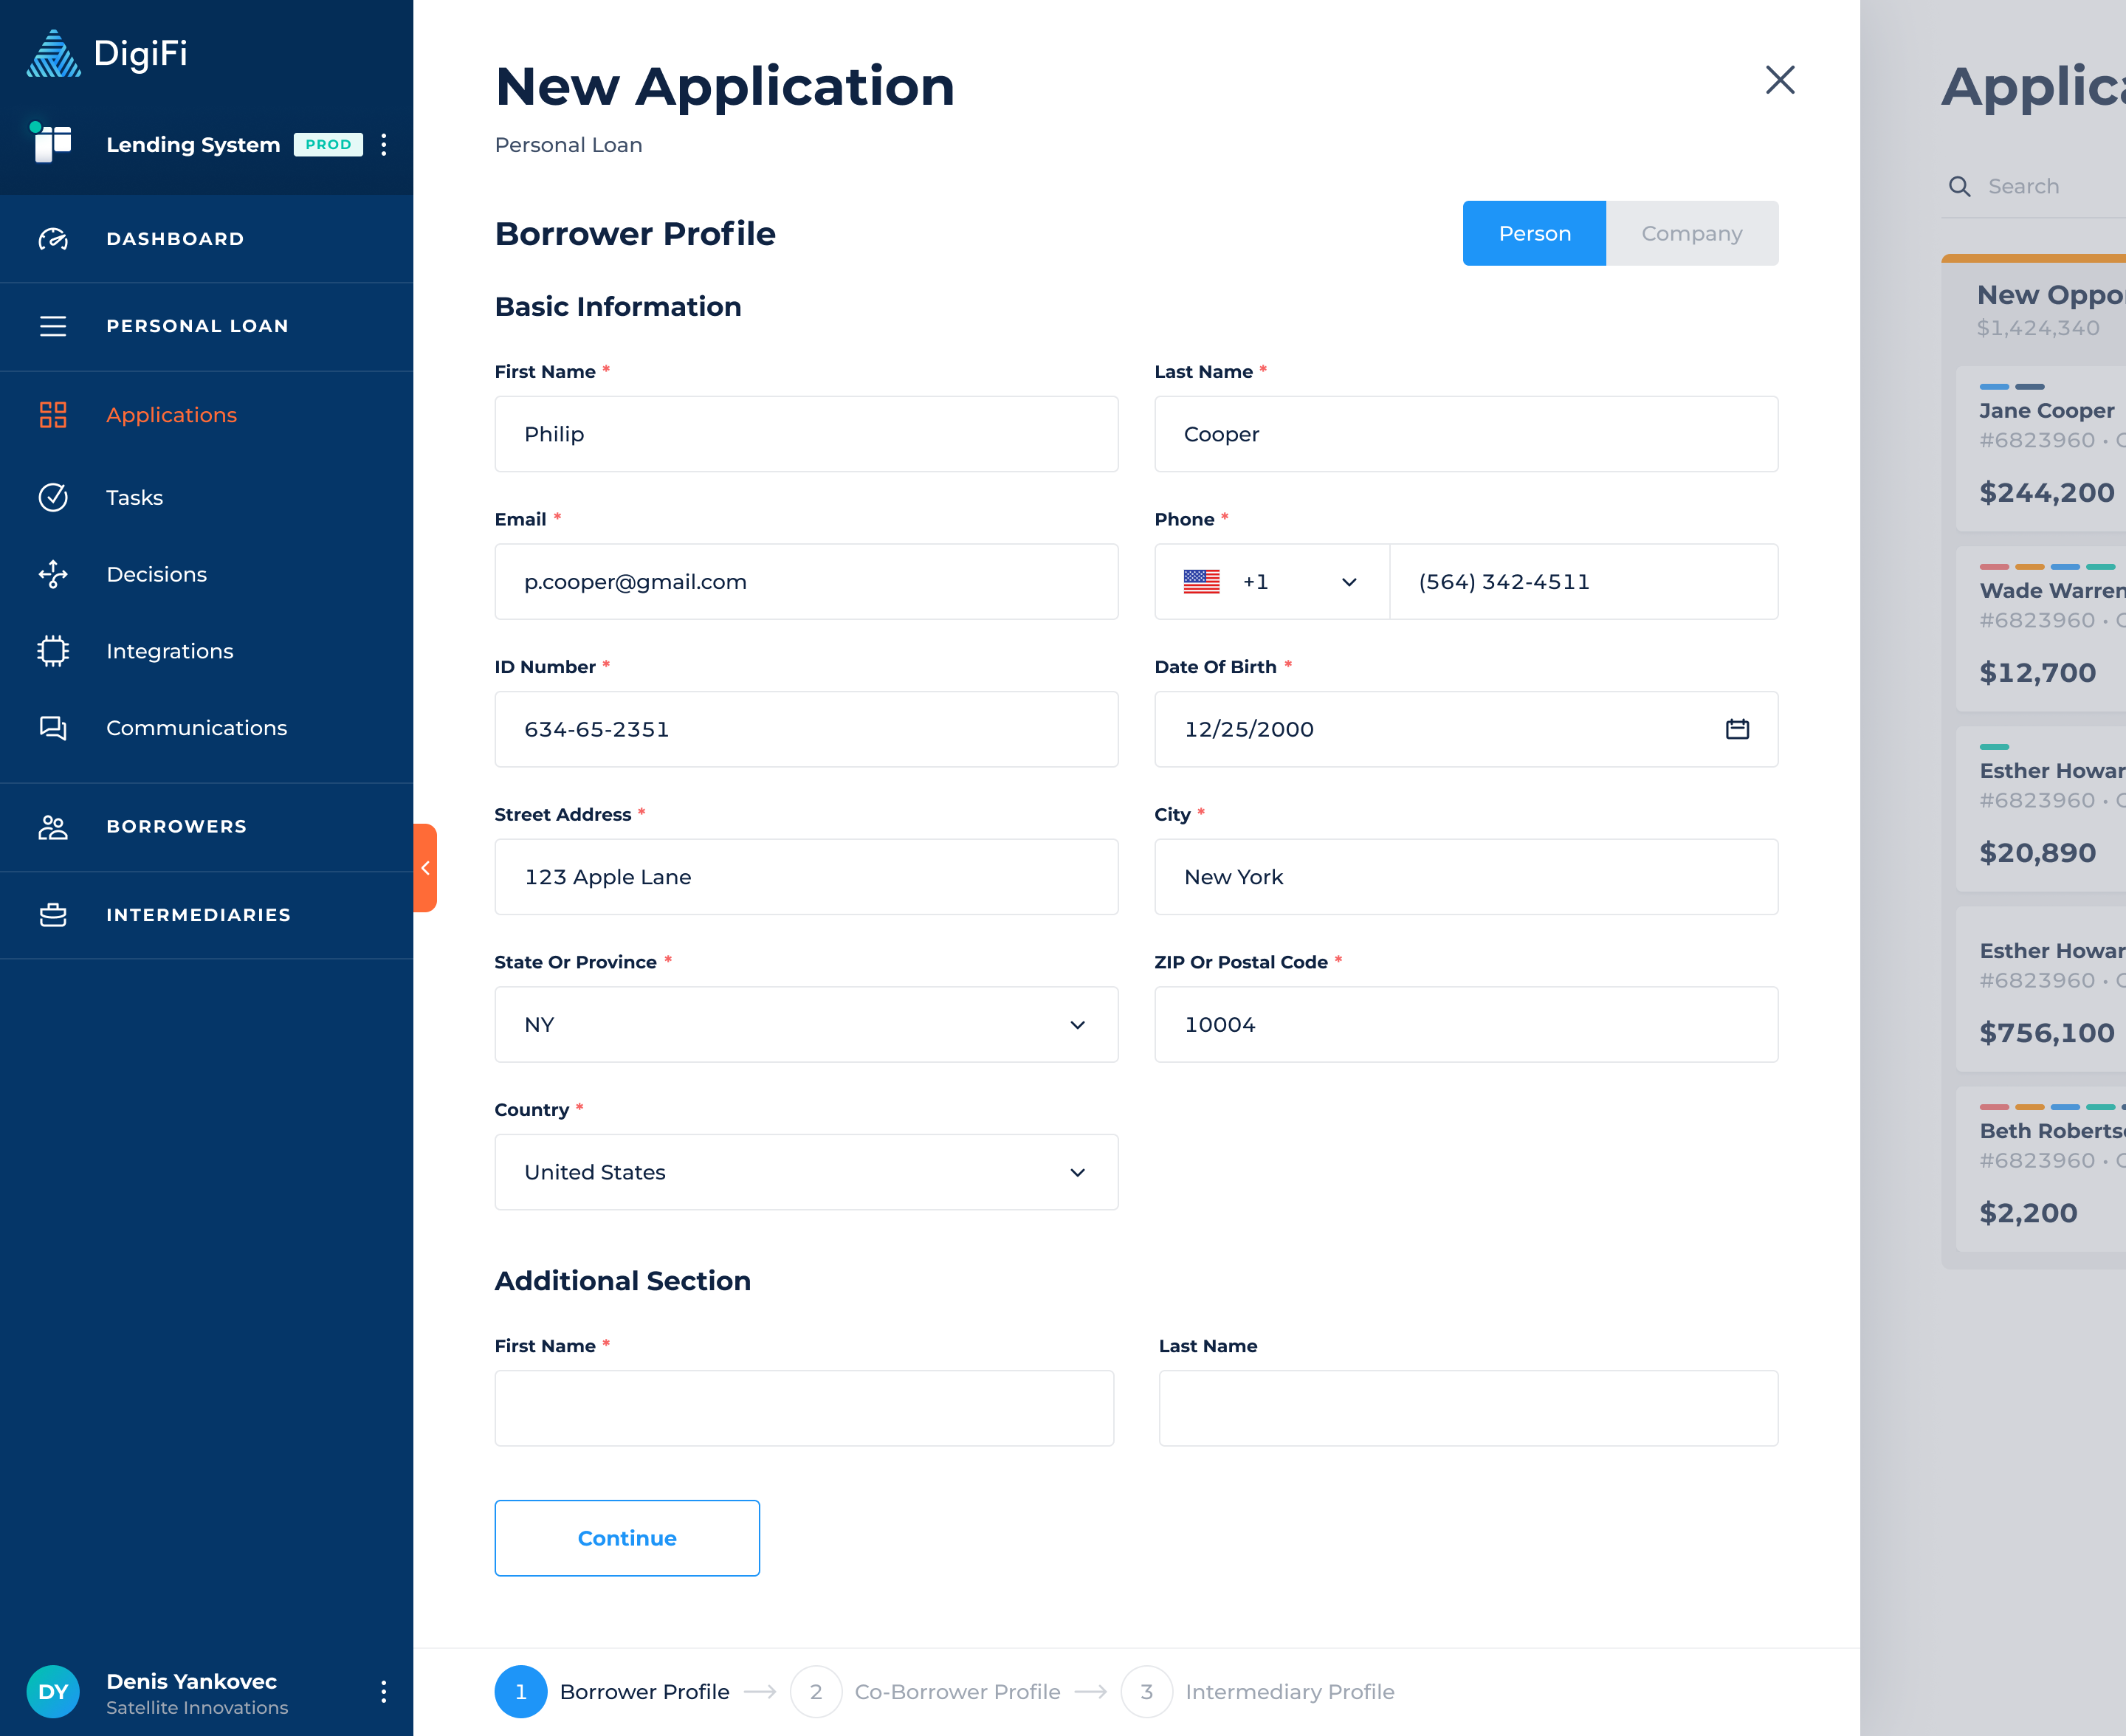Viewport: 2126px width, 1736px height.
Task: Open the State Or Province dropdown
Action: pyautogui.click(x=805, y=1025)
